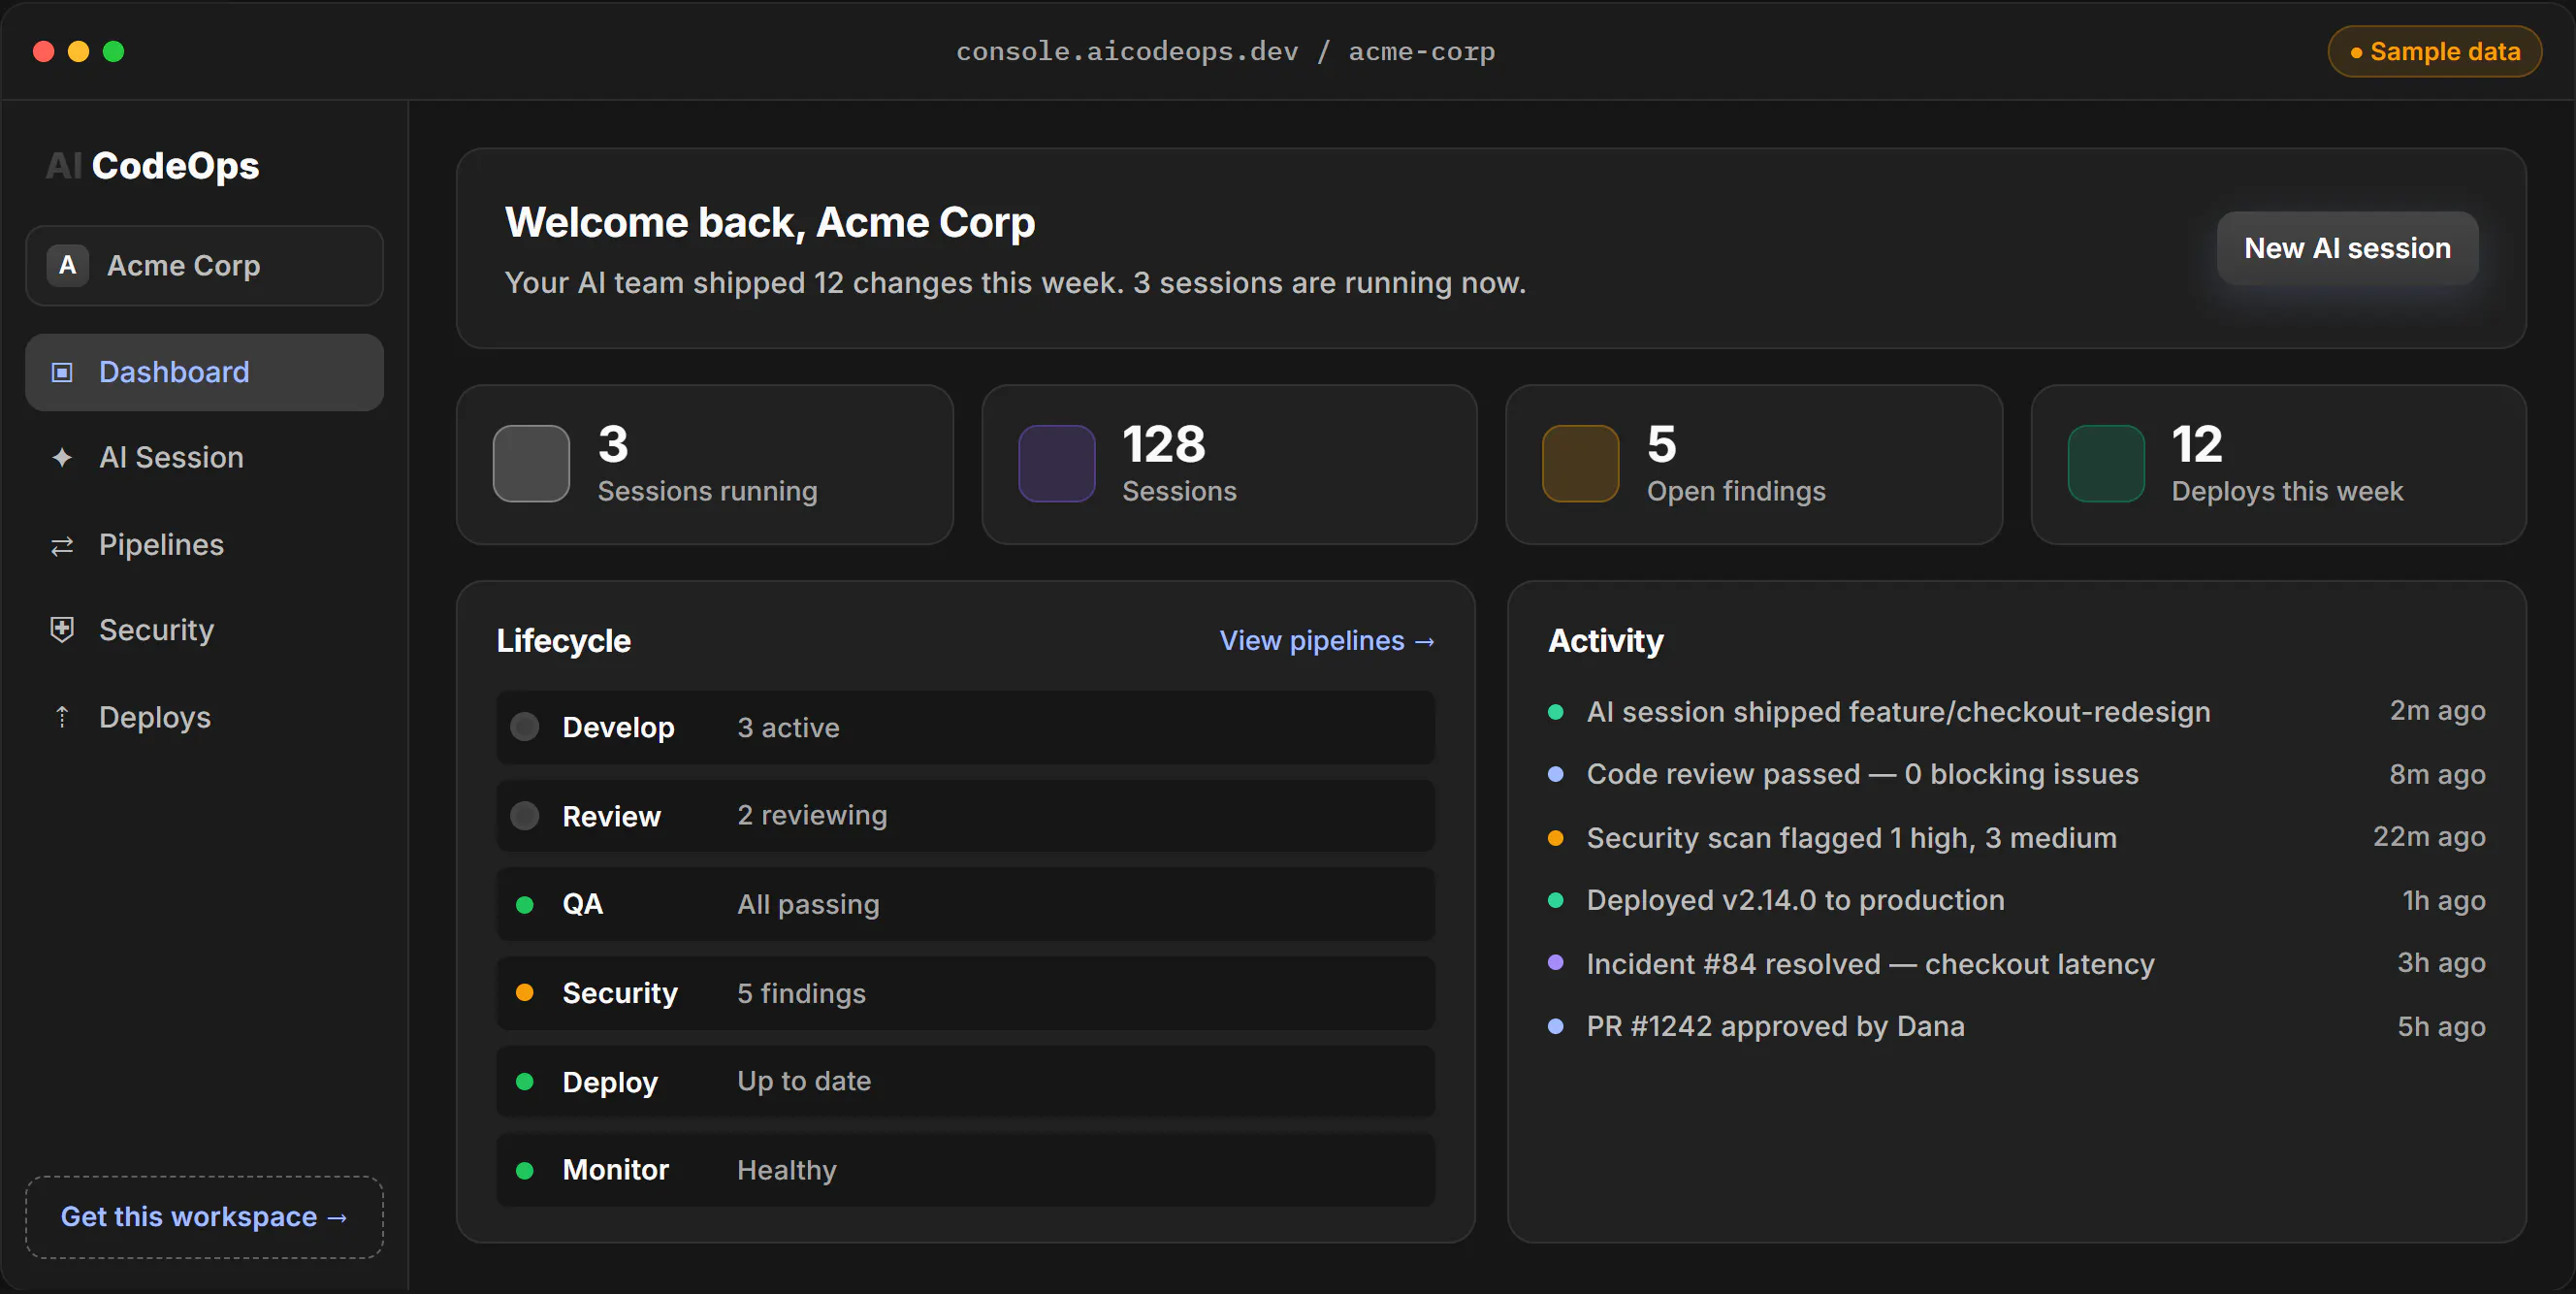
Task: Open activity 'Code review passed — 0 blocking issues'
Action: click(x=2016, y=774)
